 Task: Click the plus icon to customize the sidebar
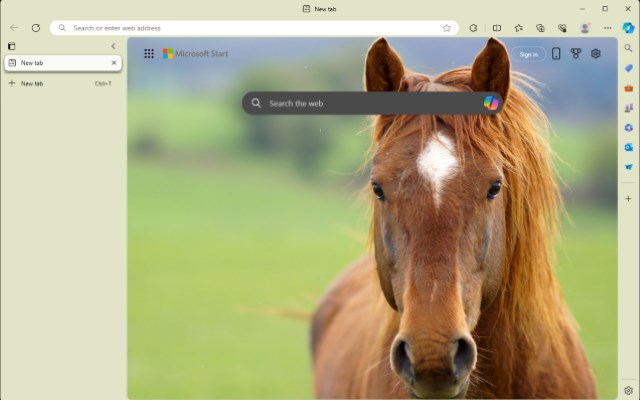628,199
